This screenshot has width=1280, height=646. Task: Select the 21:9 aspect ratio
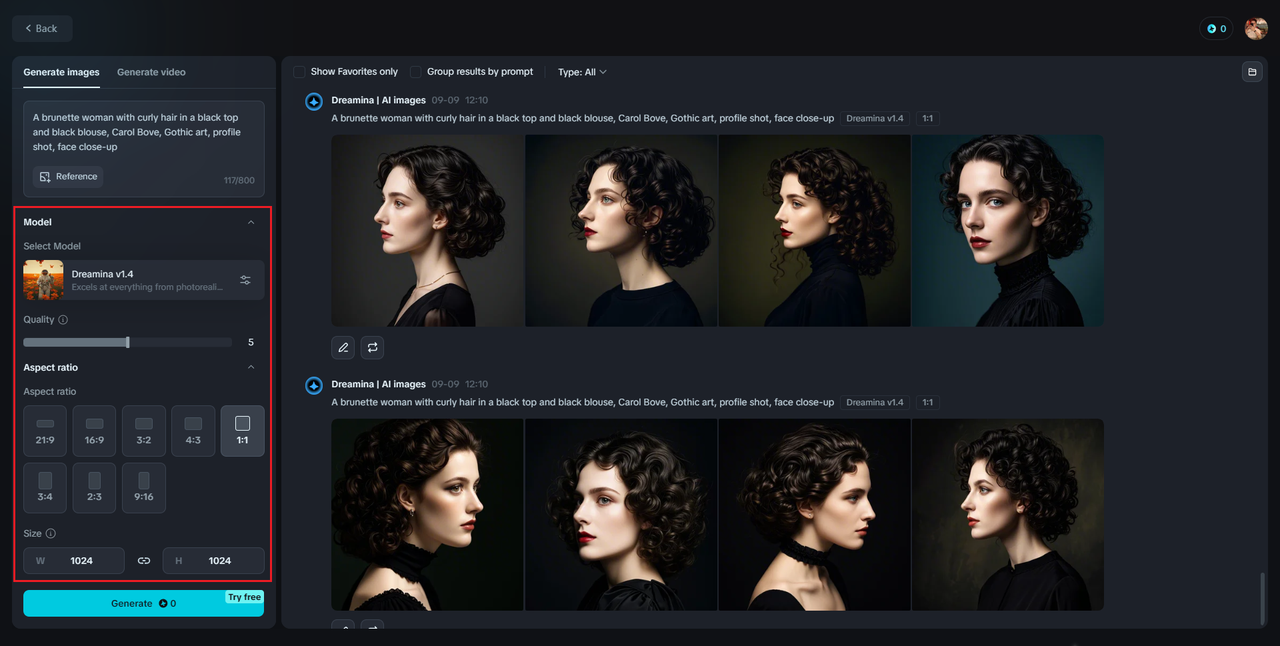pos(45,431)
